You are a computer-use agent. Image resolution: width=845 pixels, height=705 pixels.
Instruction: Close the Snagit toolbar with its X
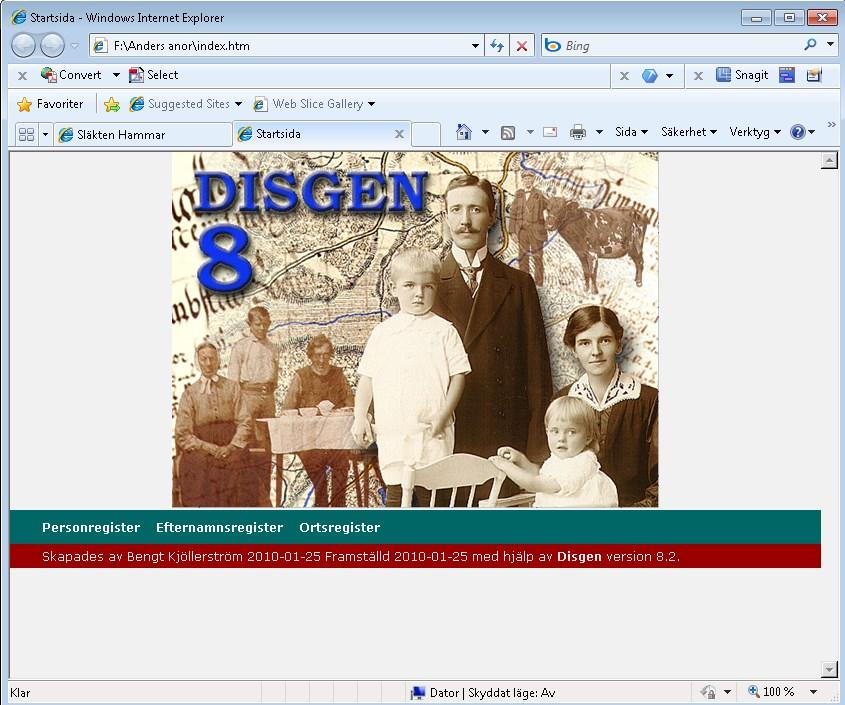pos(698,75)
